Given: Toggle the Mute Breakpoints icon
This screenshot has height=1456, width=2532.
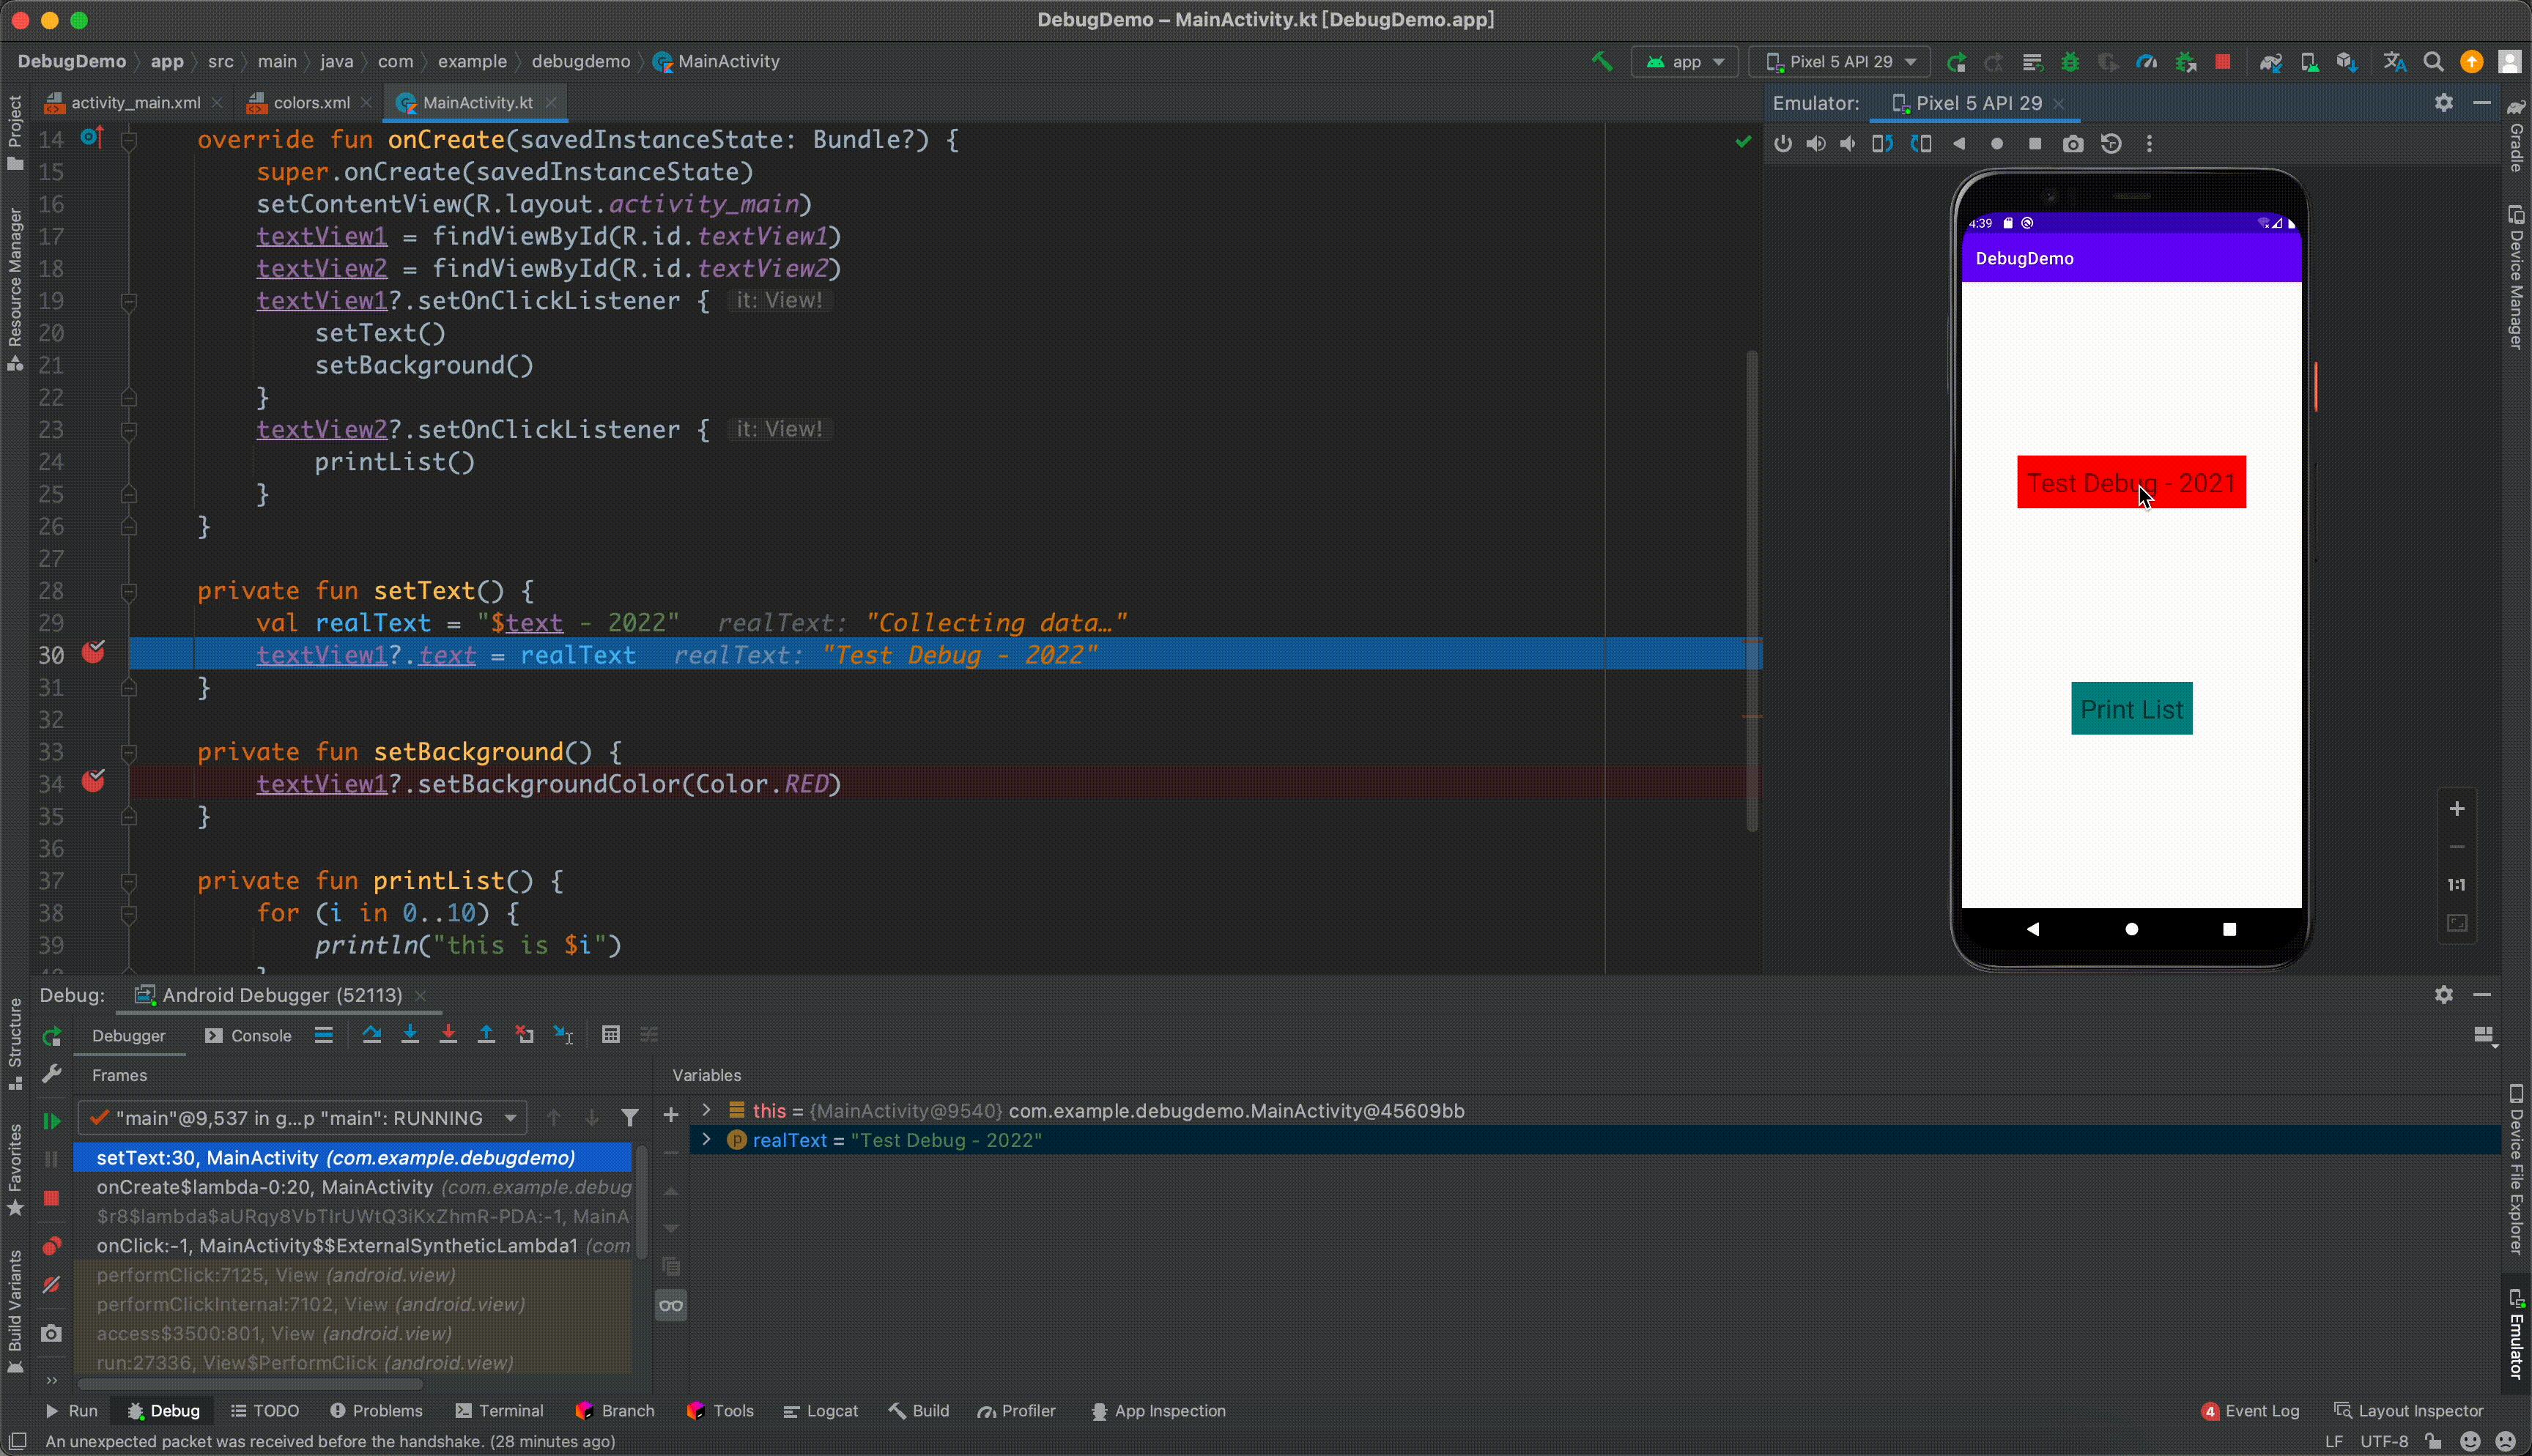Looking at the screenshot, I should [51, 1285].
